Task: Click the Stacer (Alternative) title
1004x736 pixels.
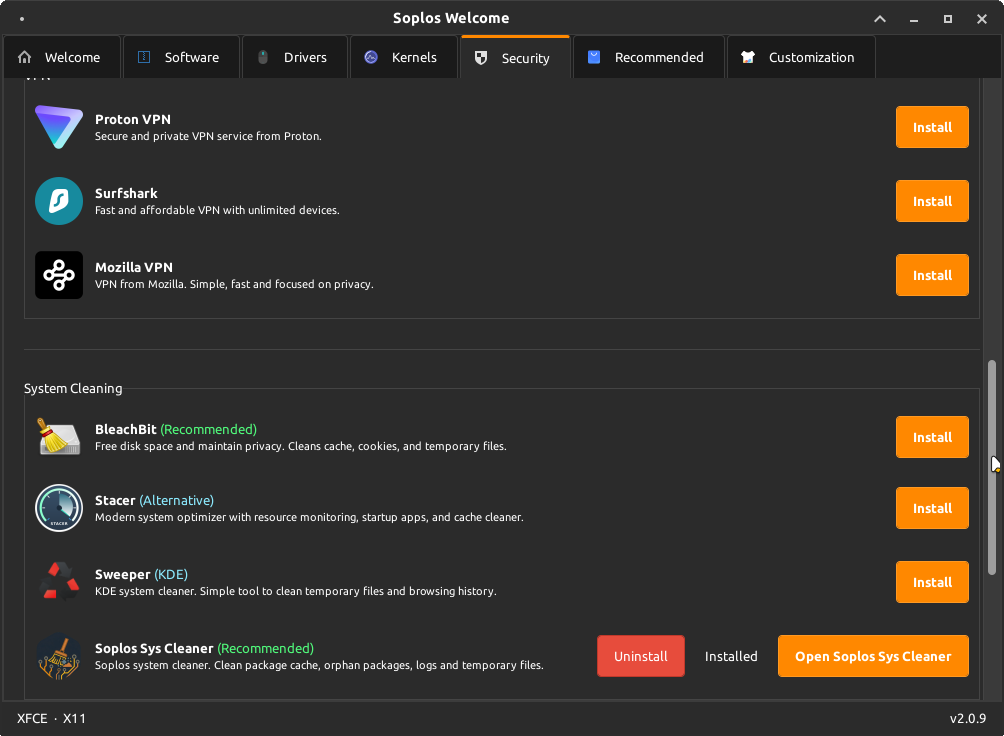Action: coord(154,500)
